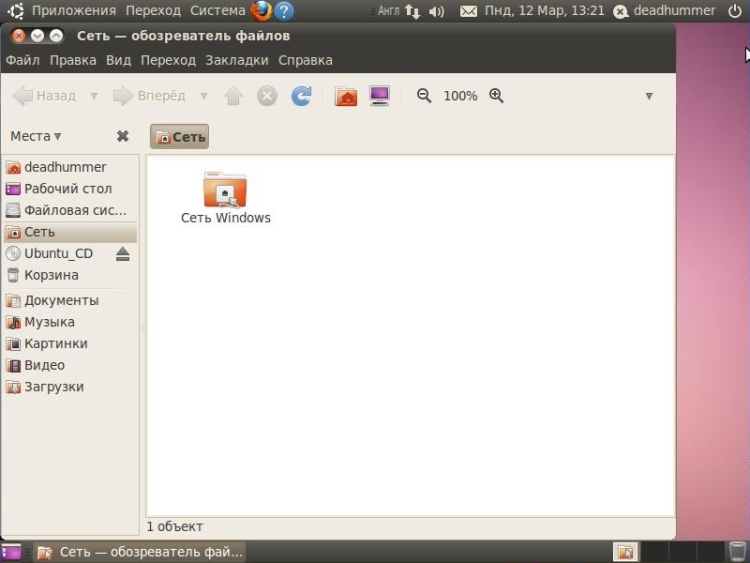Select Корзина in the sidebar
Viewport: 750px width, 563px height.
(x=51, y=275)
